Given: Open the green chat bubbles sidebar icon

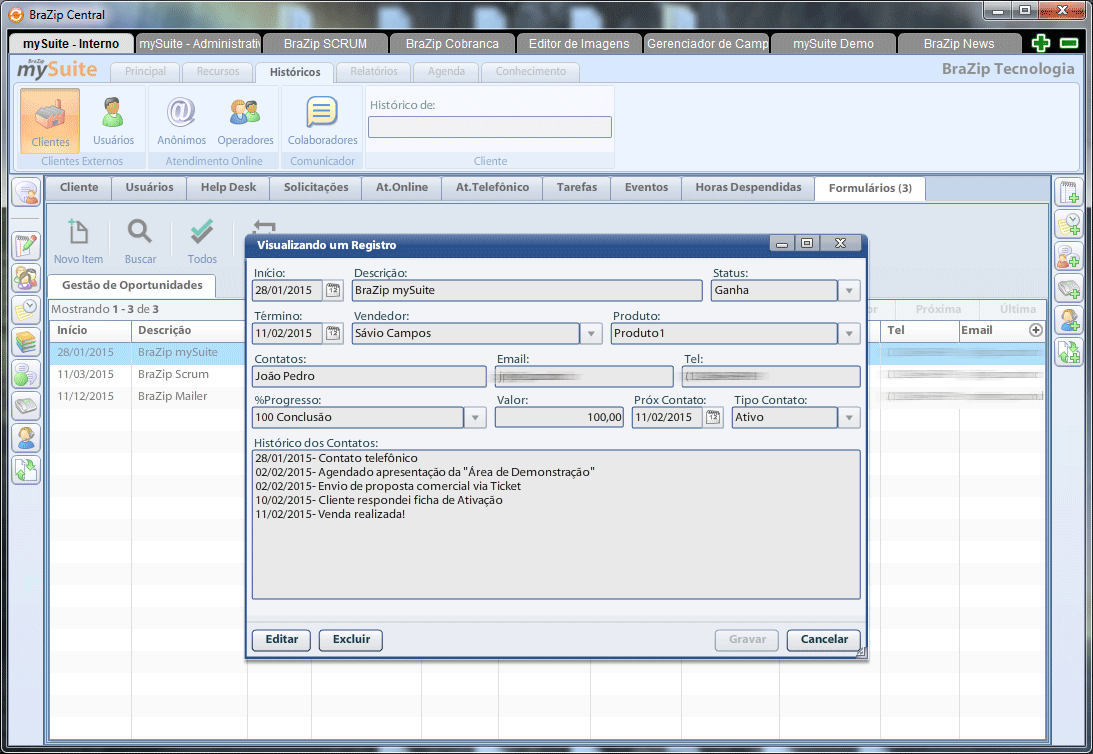Looking at the screenshot, I should pyautogui.click(x=26, y=374).
